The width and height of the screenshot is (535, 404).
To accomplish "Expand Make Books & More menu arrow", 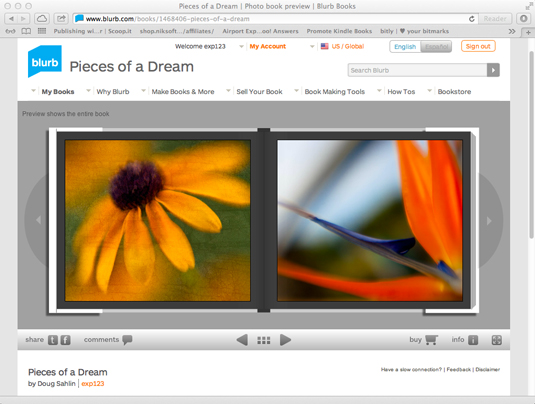I will tap(144, 91).
